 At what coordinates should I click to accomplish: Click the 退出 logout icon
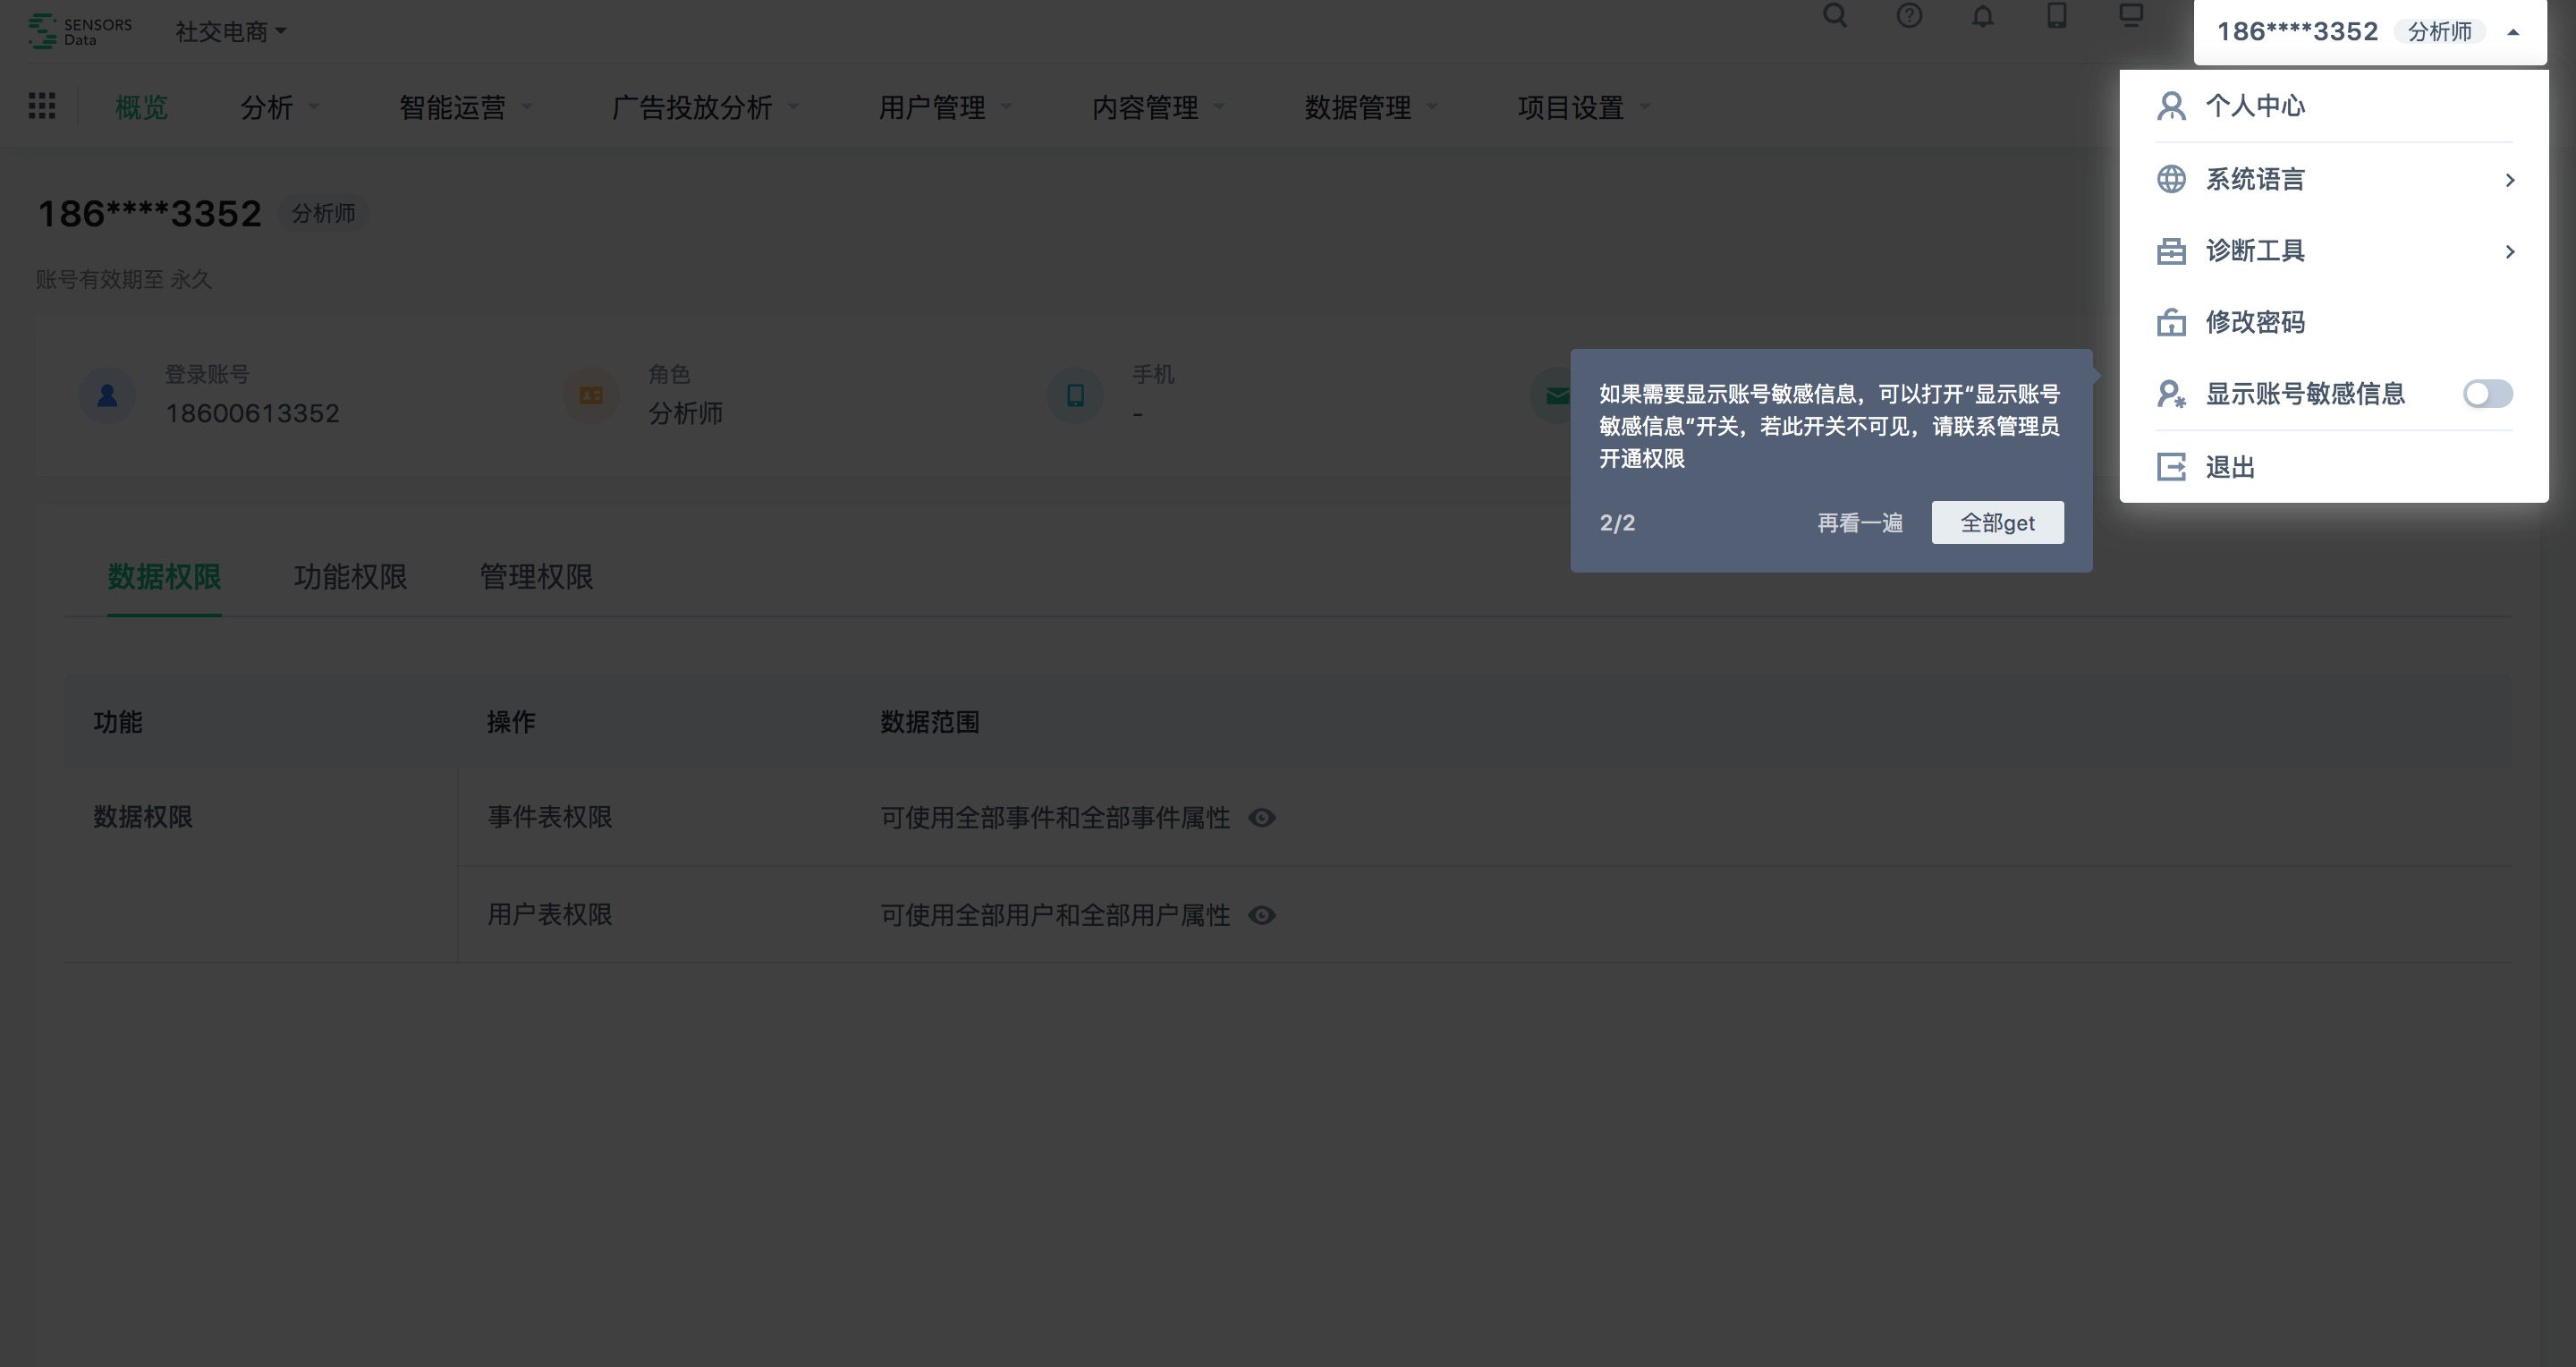(2171, 467)
